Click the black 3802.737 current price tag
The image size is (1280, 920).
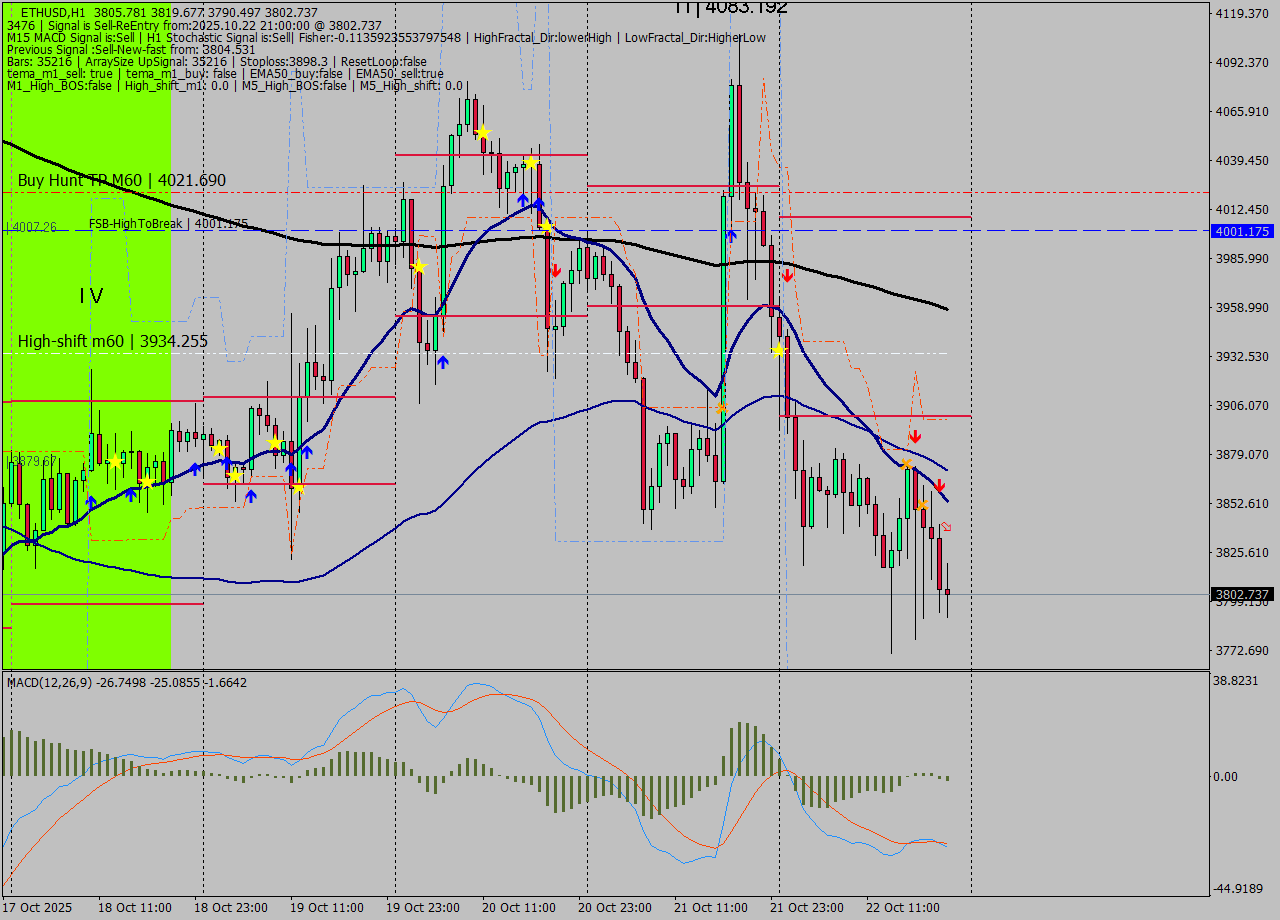click(x=1241, y=594)
